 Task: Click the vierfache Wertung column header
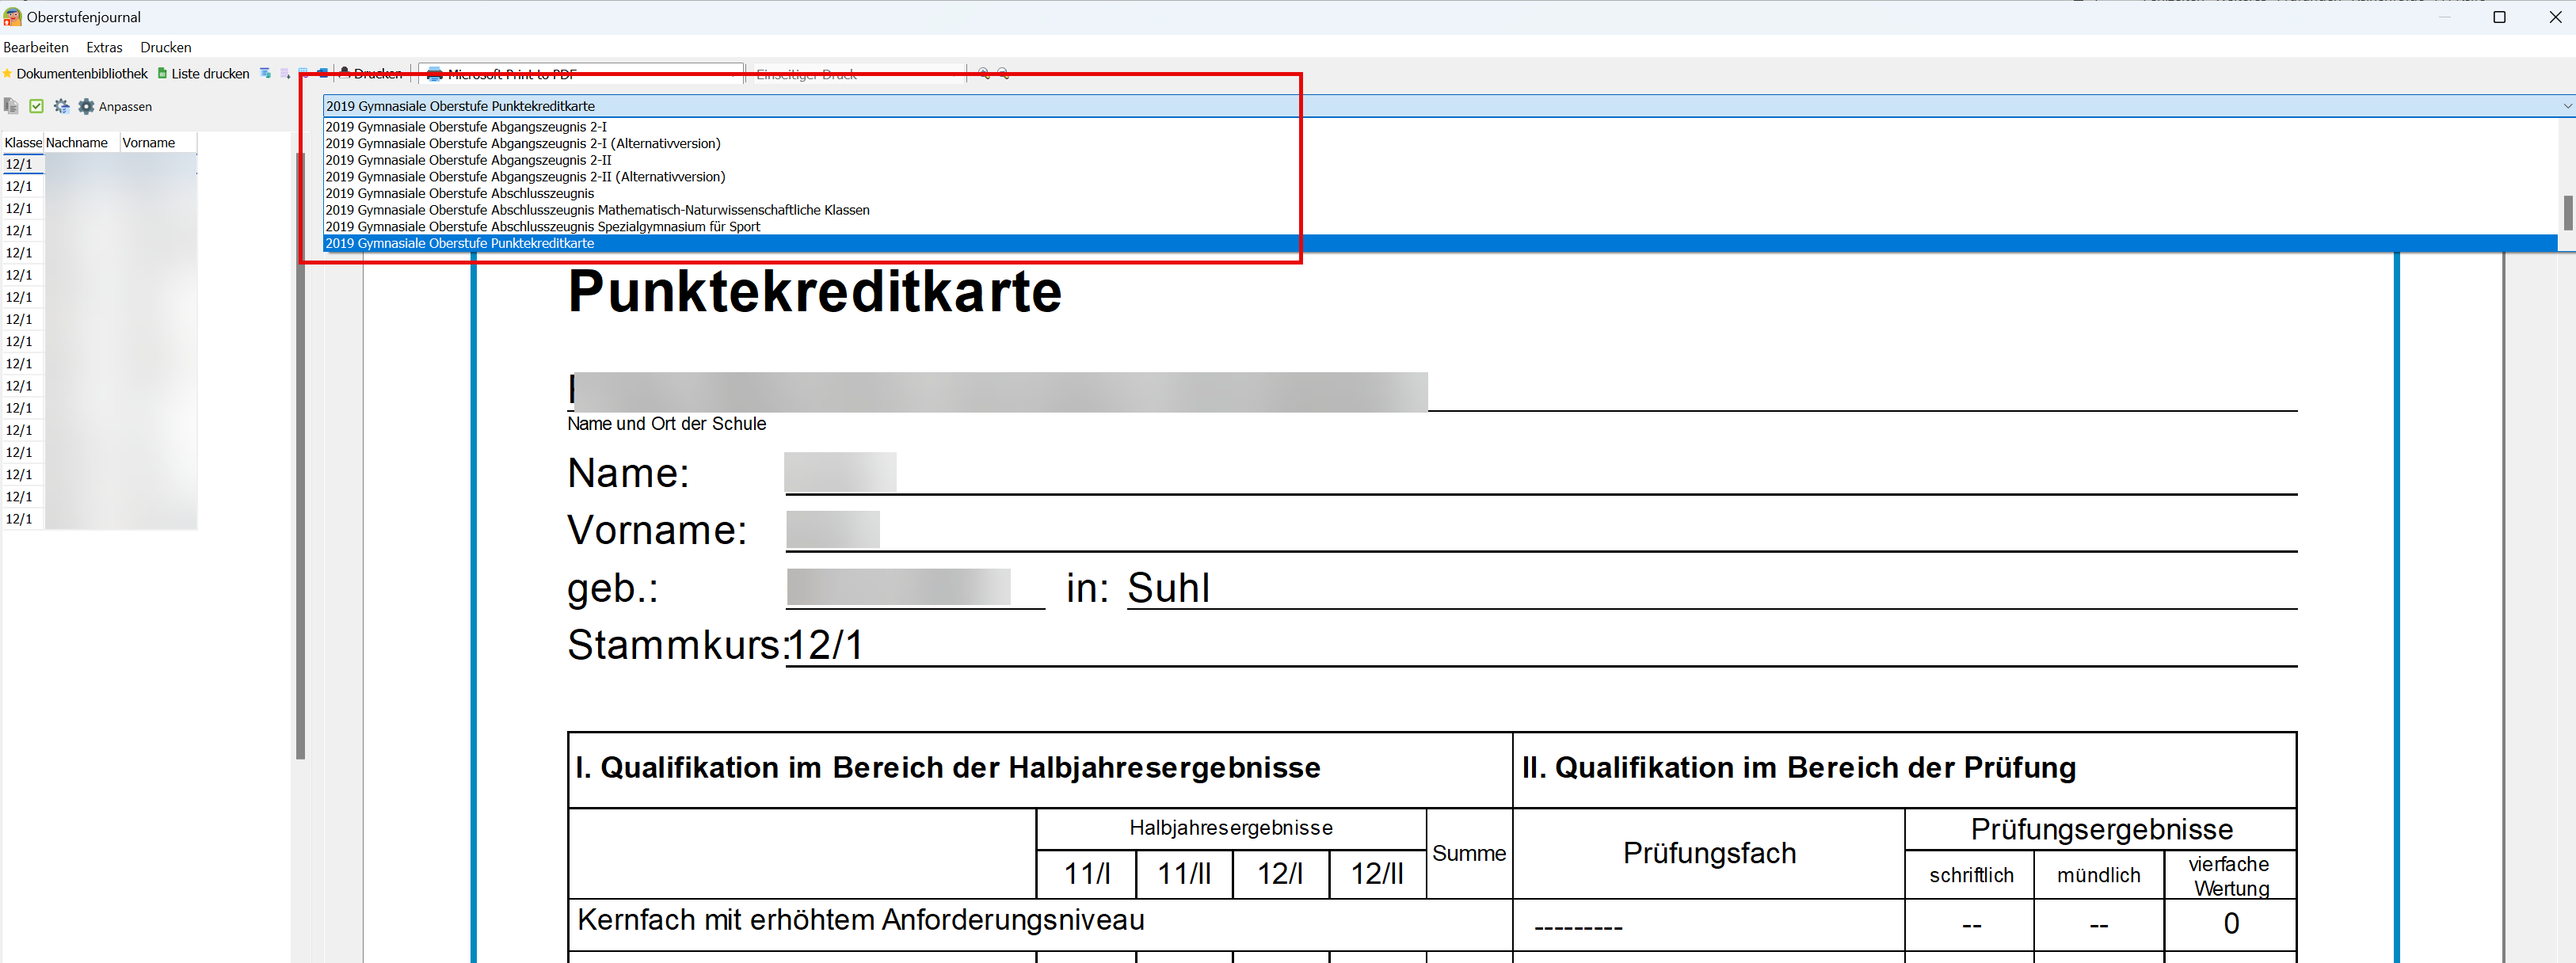click(2230, 876)
